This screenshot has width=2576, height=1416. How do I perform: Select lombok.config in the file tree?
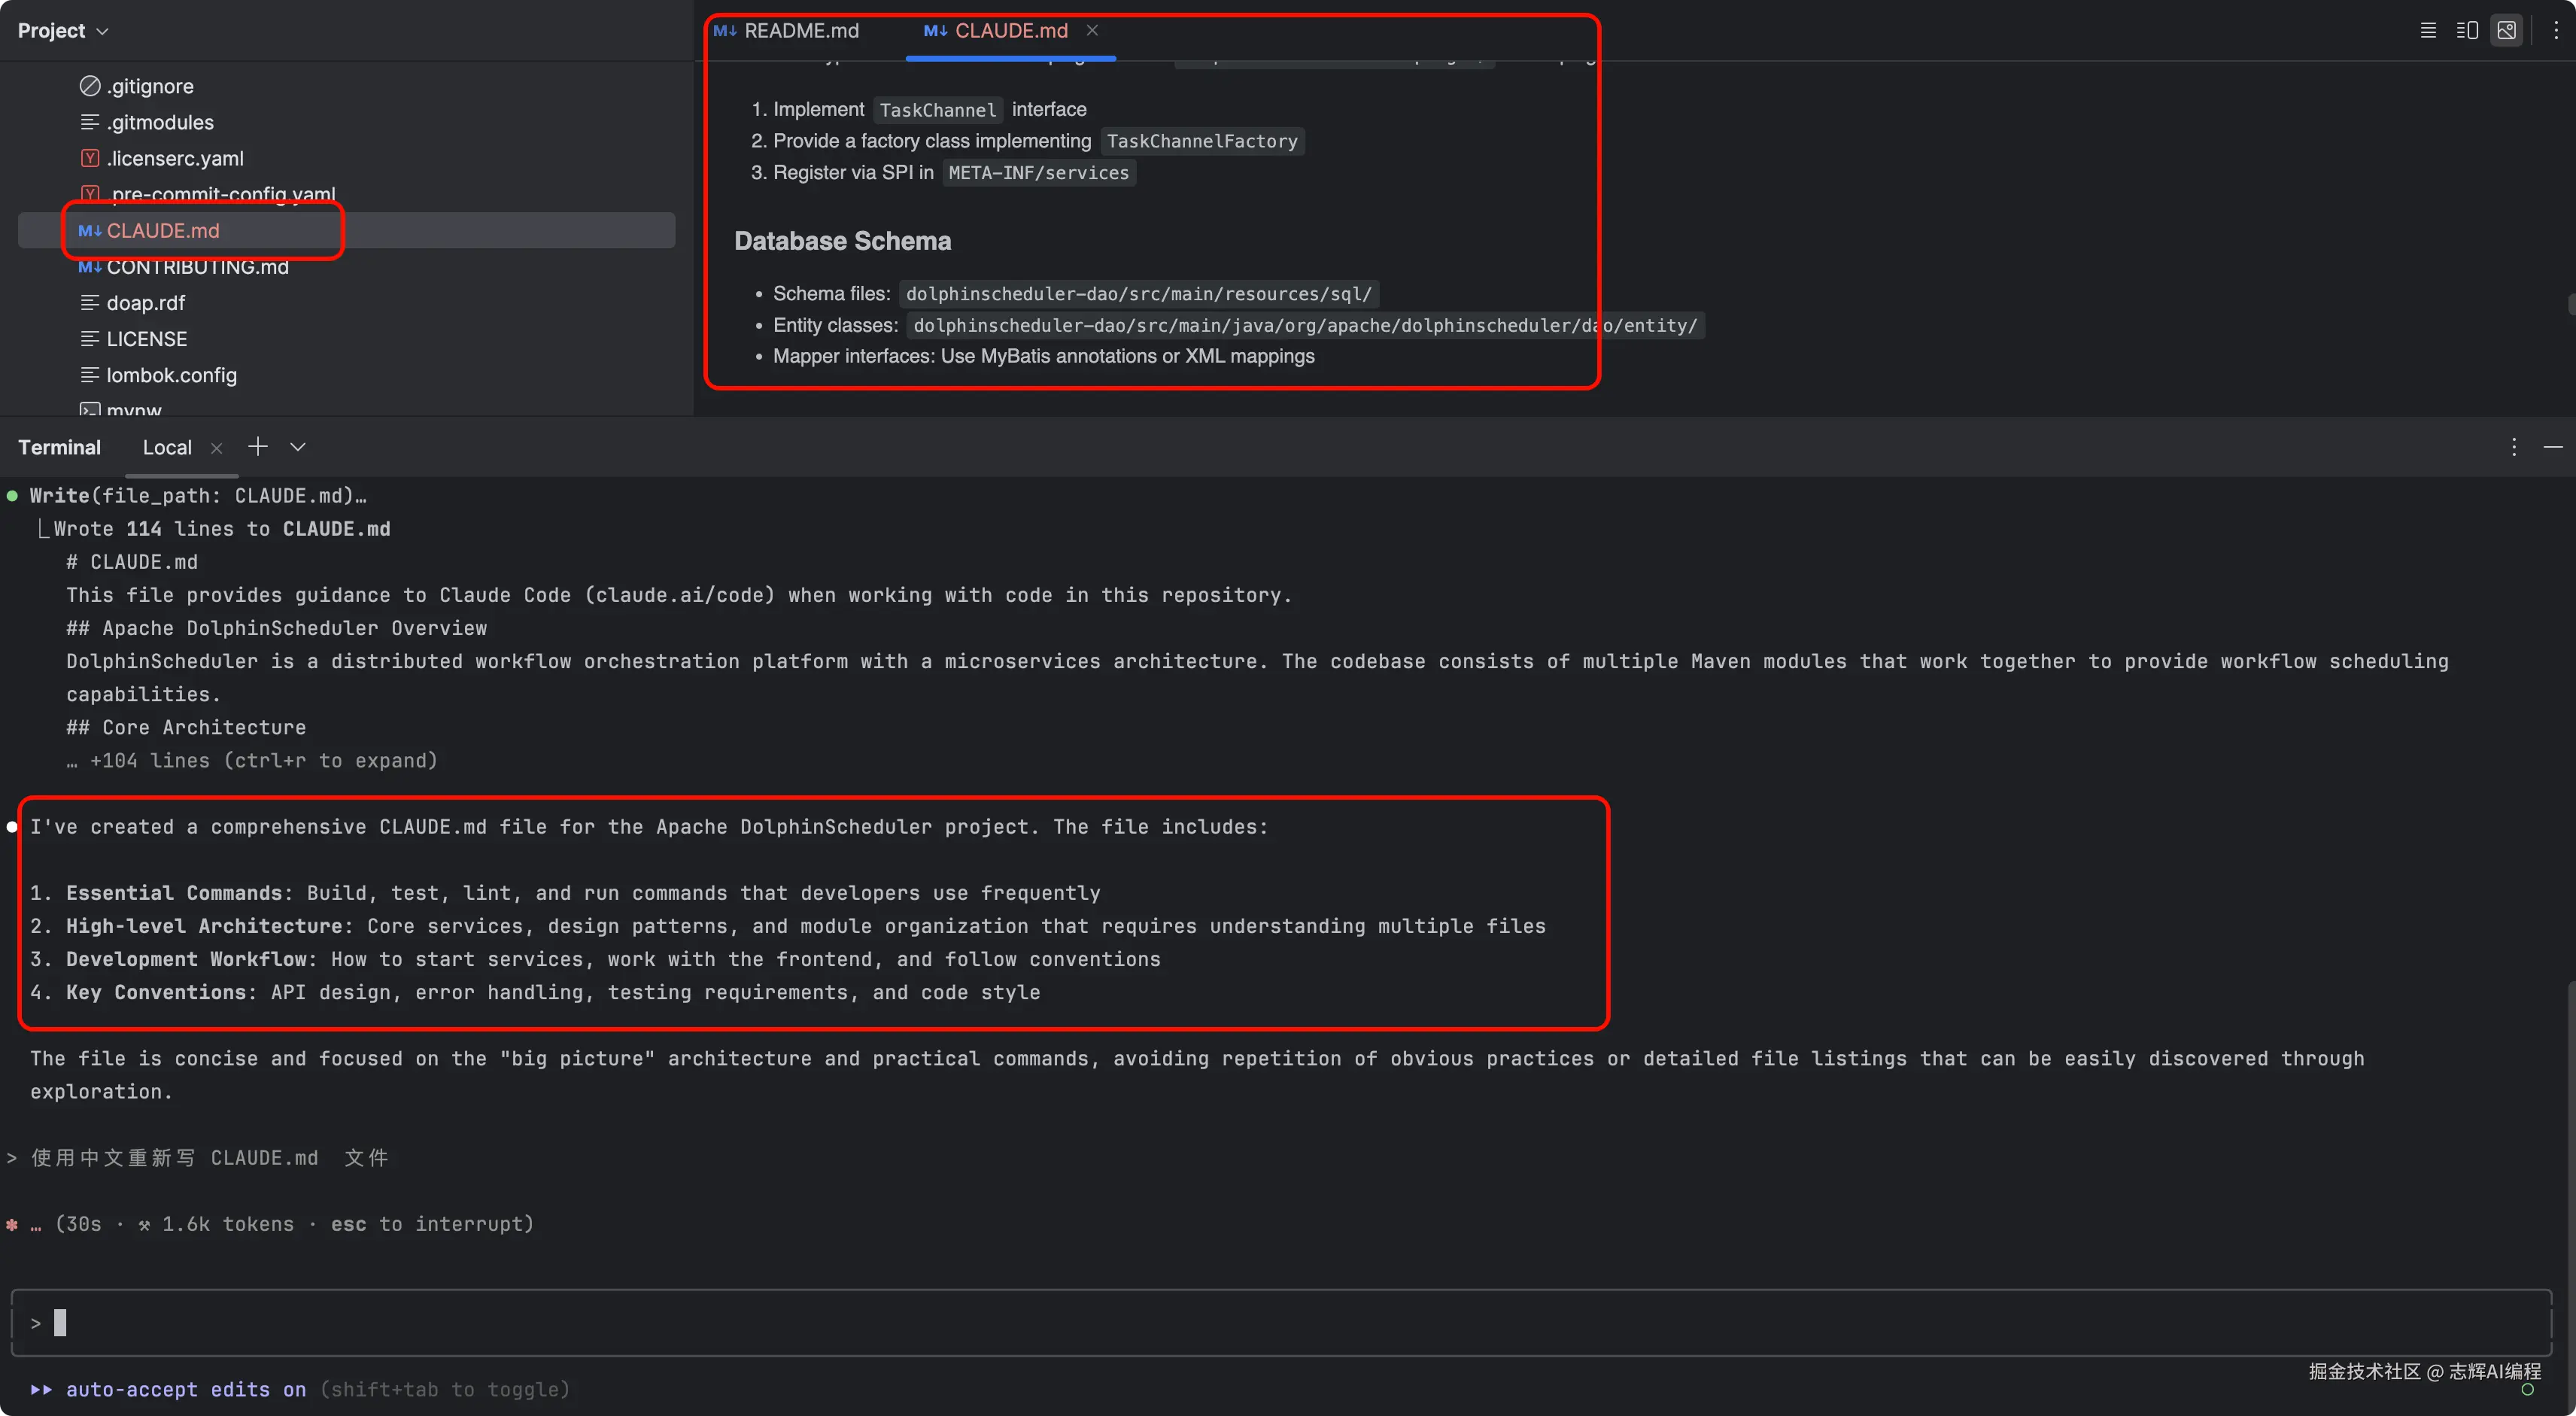tap(171, 375)
